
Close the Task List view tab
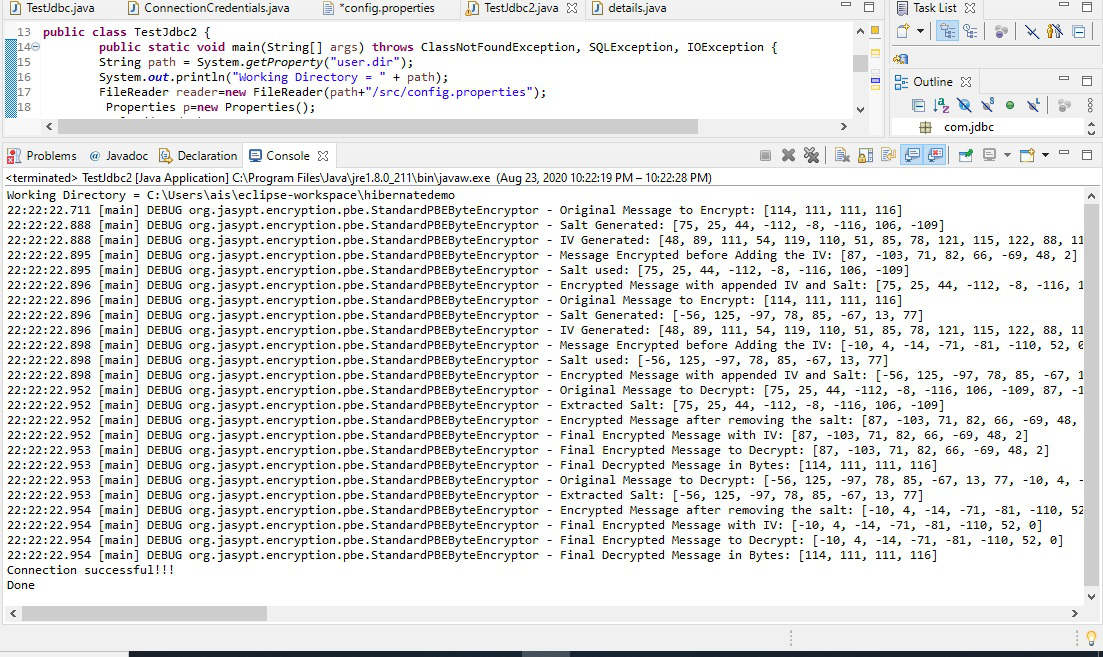970,8
